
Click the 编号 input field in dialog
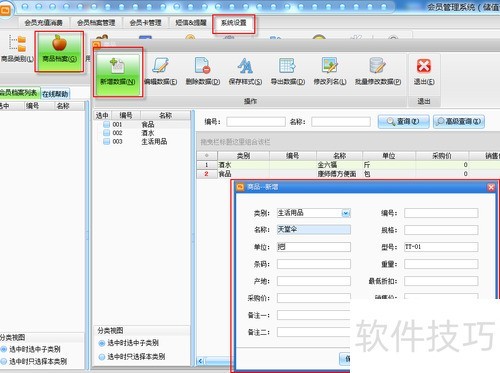point(441,213)
